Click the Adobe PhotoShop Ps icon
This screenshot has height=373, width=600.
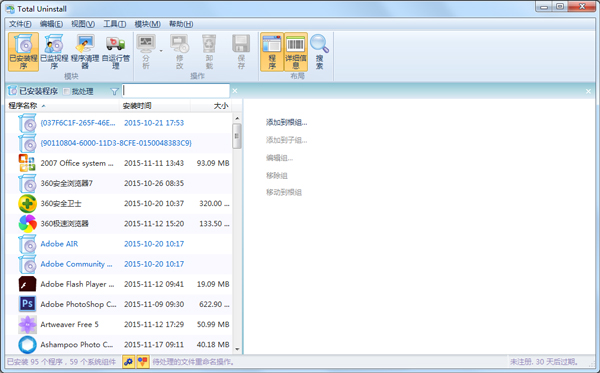pos(27,304)
